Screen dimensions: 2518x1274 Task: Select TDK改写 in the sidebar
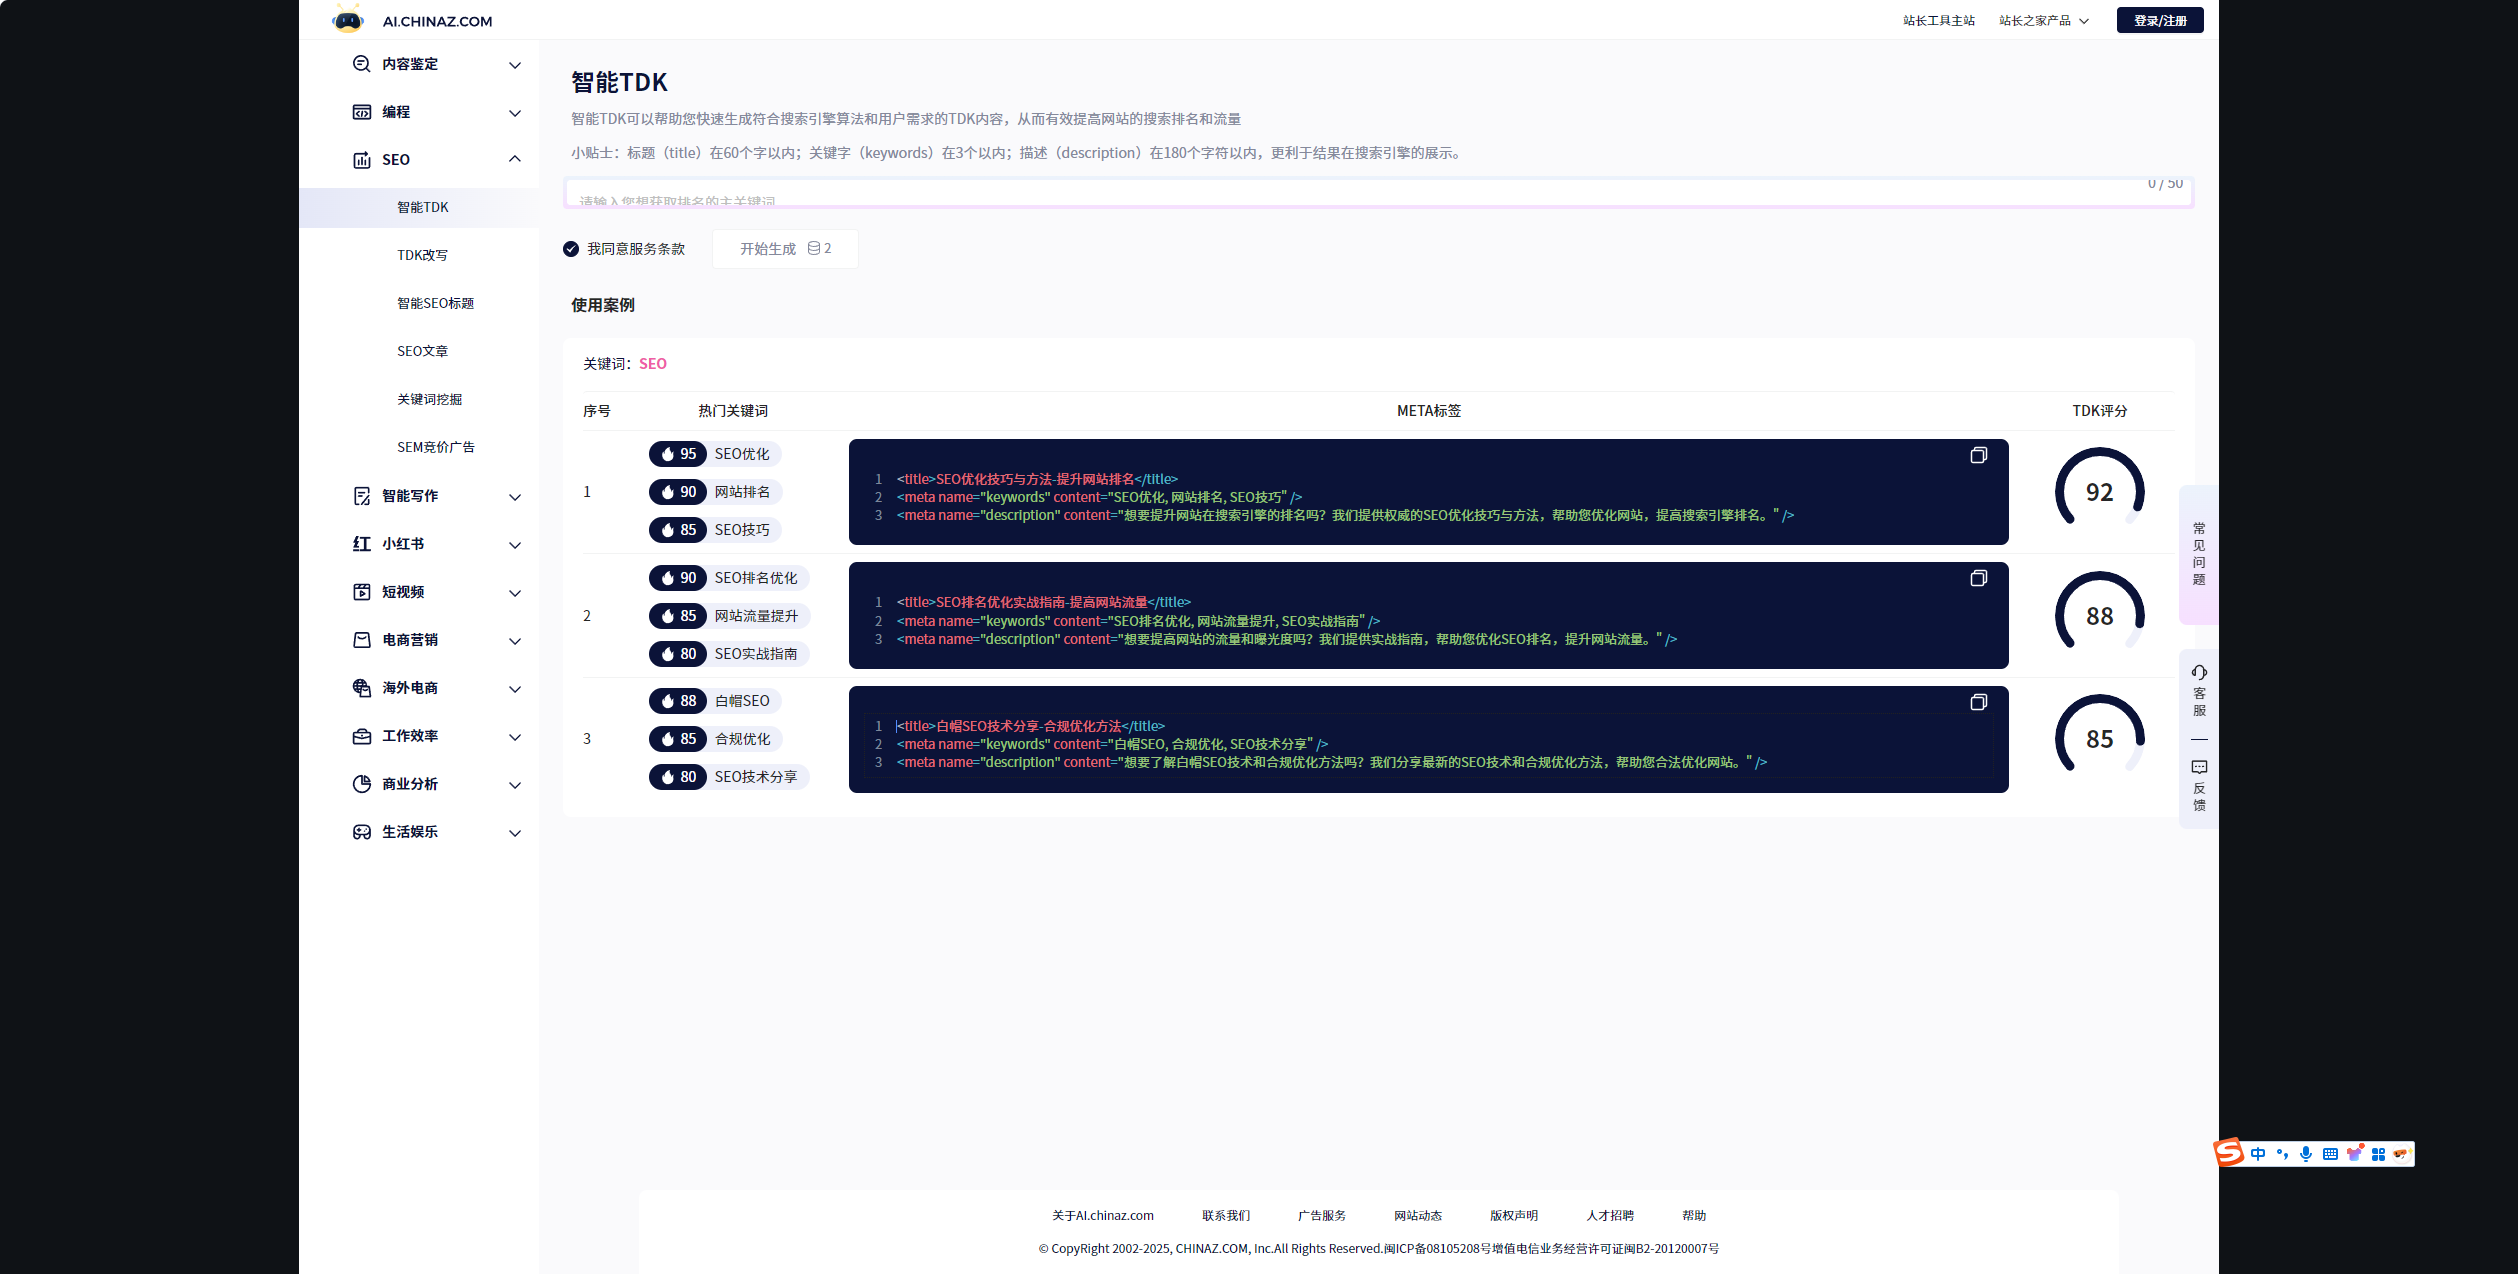(x=422, y=255)
